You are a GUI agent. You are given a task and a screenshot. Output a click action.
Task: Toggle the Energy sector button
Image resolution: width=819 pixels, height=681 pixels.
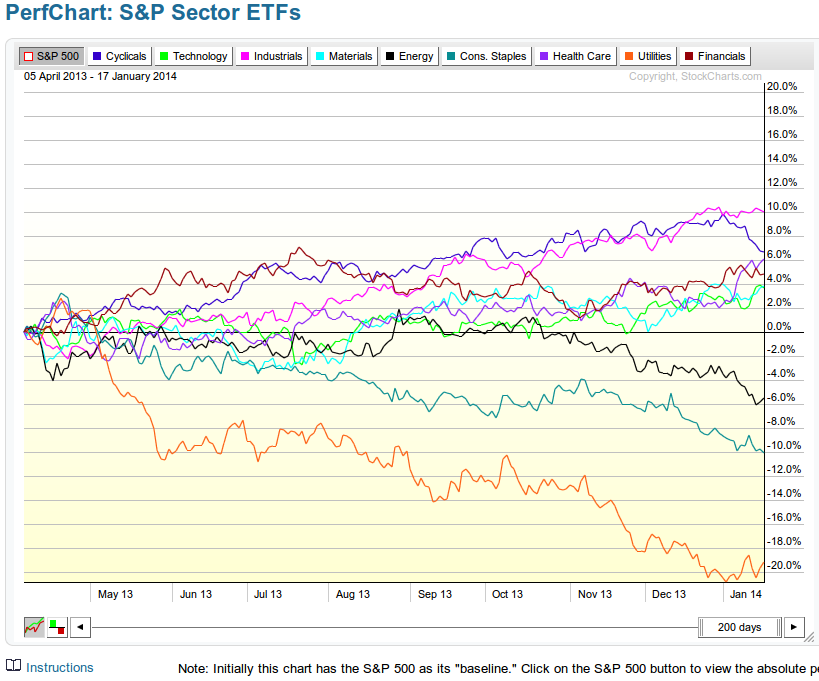(409, 56)
